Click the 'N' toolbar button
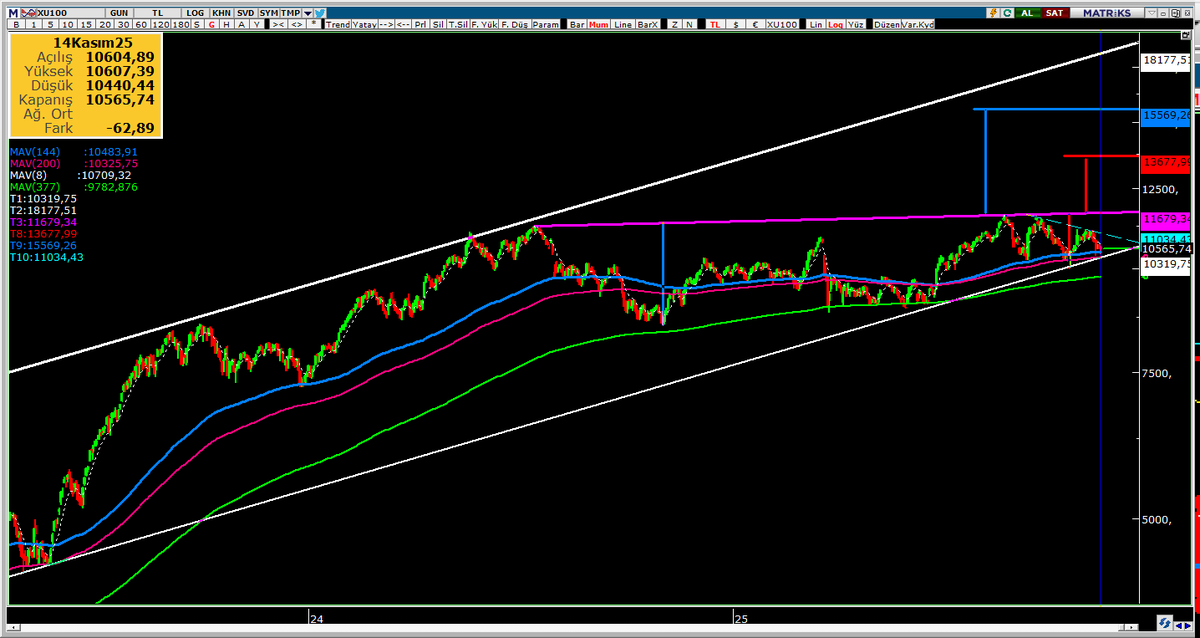Screen dimensions: 1200x638 click(x=689, y=24)
